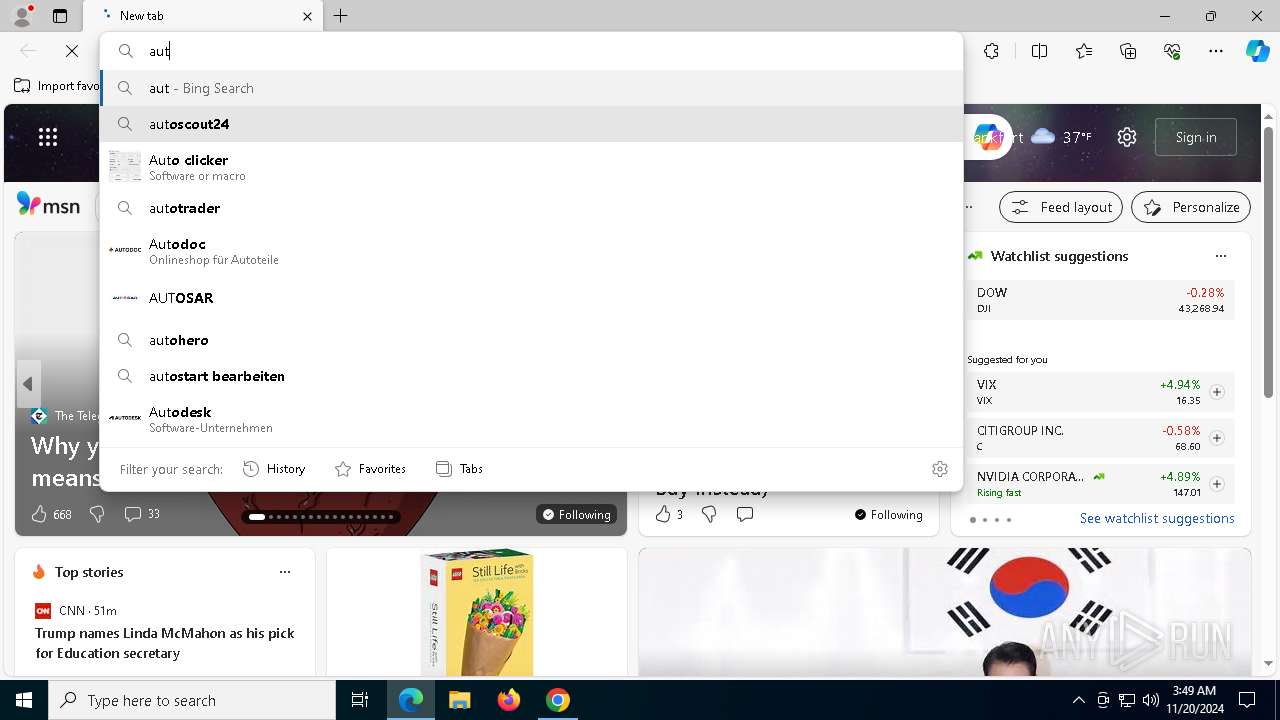
Task: Add Citigroup Inc. to watchlist
Action: point(1217,438)
